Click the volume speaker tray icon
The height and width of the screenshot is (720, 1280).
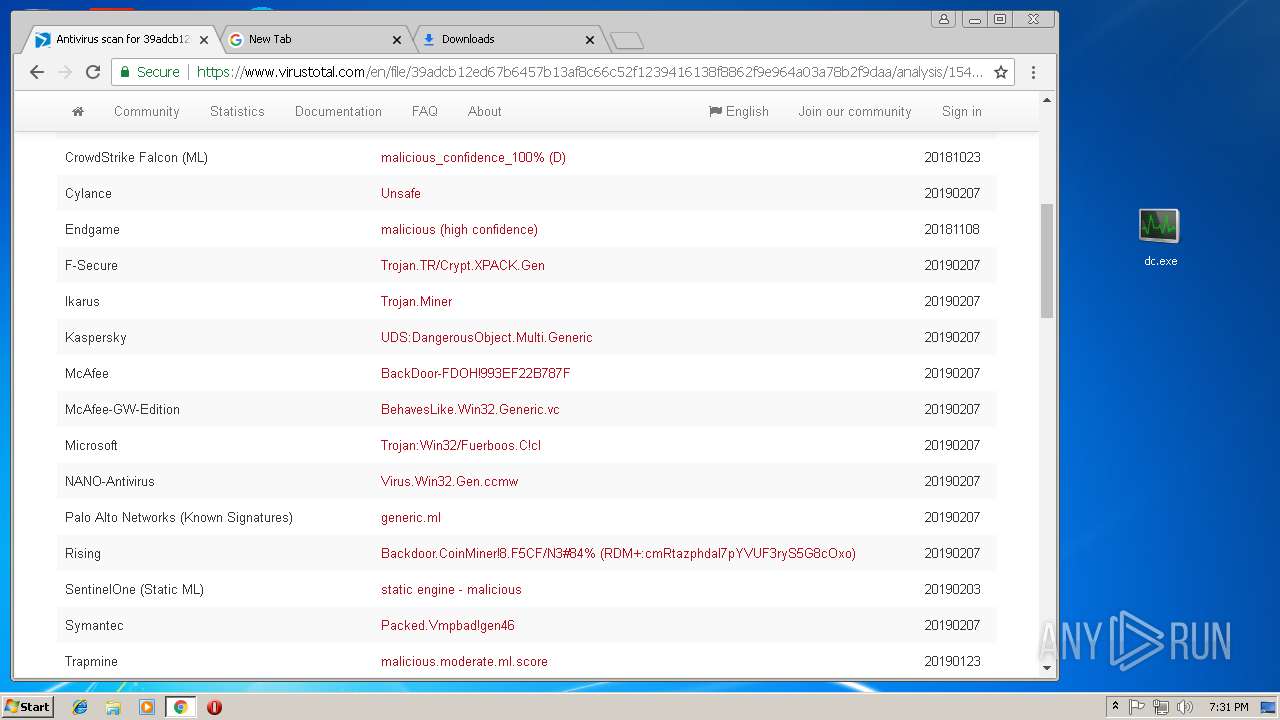pos(1184,707)
